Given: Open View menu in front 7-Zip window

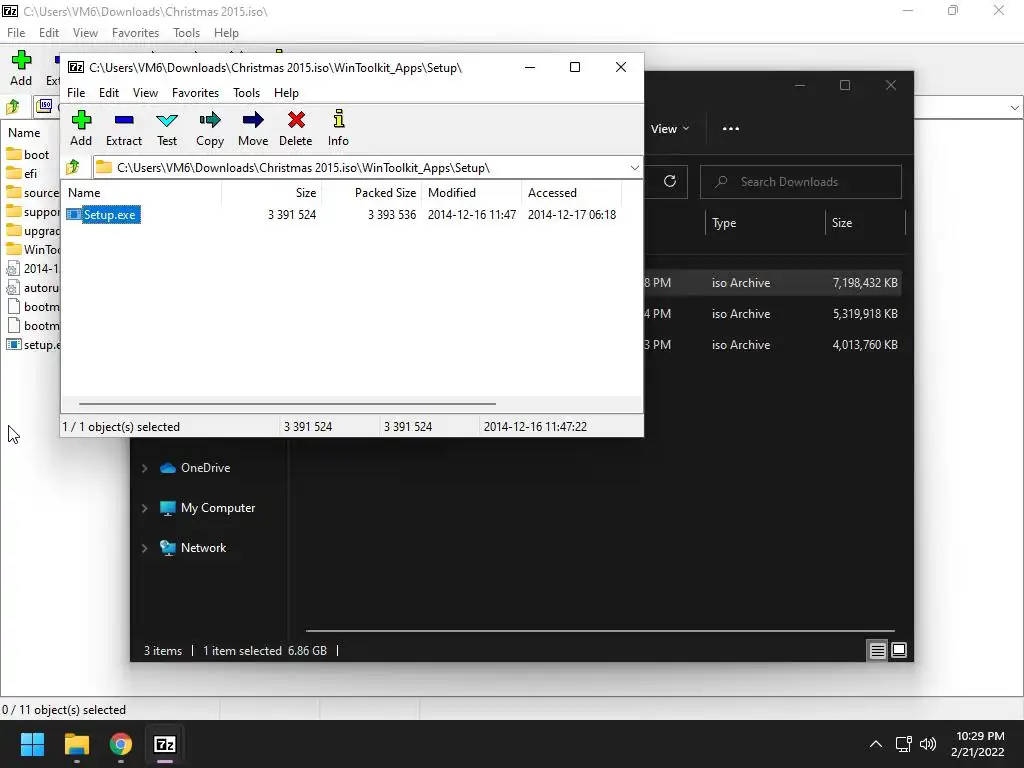Looking at the screenshot, I should (x=145, y=93).
